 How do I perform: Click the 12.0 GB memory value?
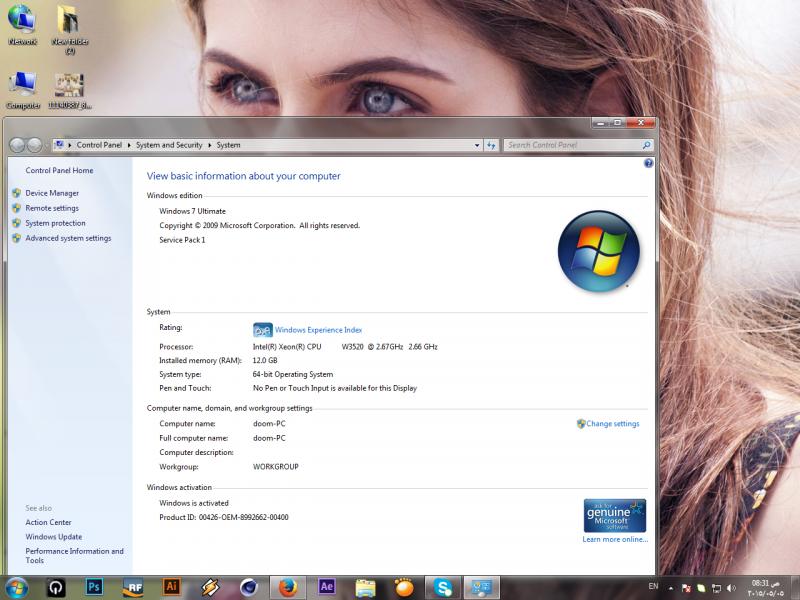tap(265, 361)
